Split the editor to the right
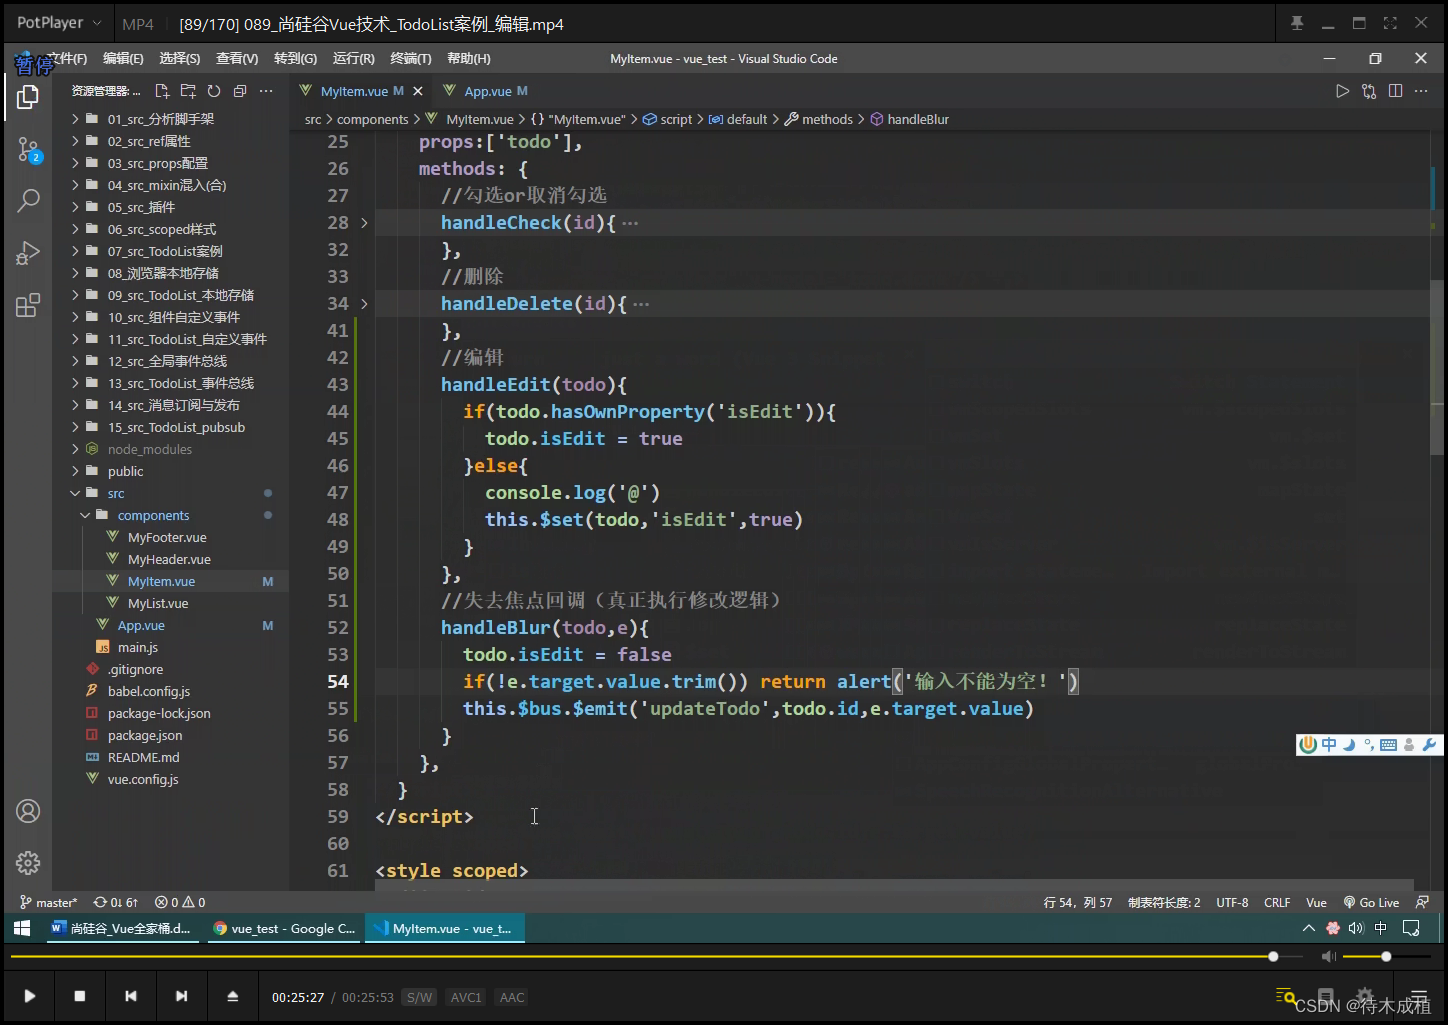The image size is (1448, 1025). tap(1395, 91)
